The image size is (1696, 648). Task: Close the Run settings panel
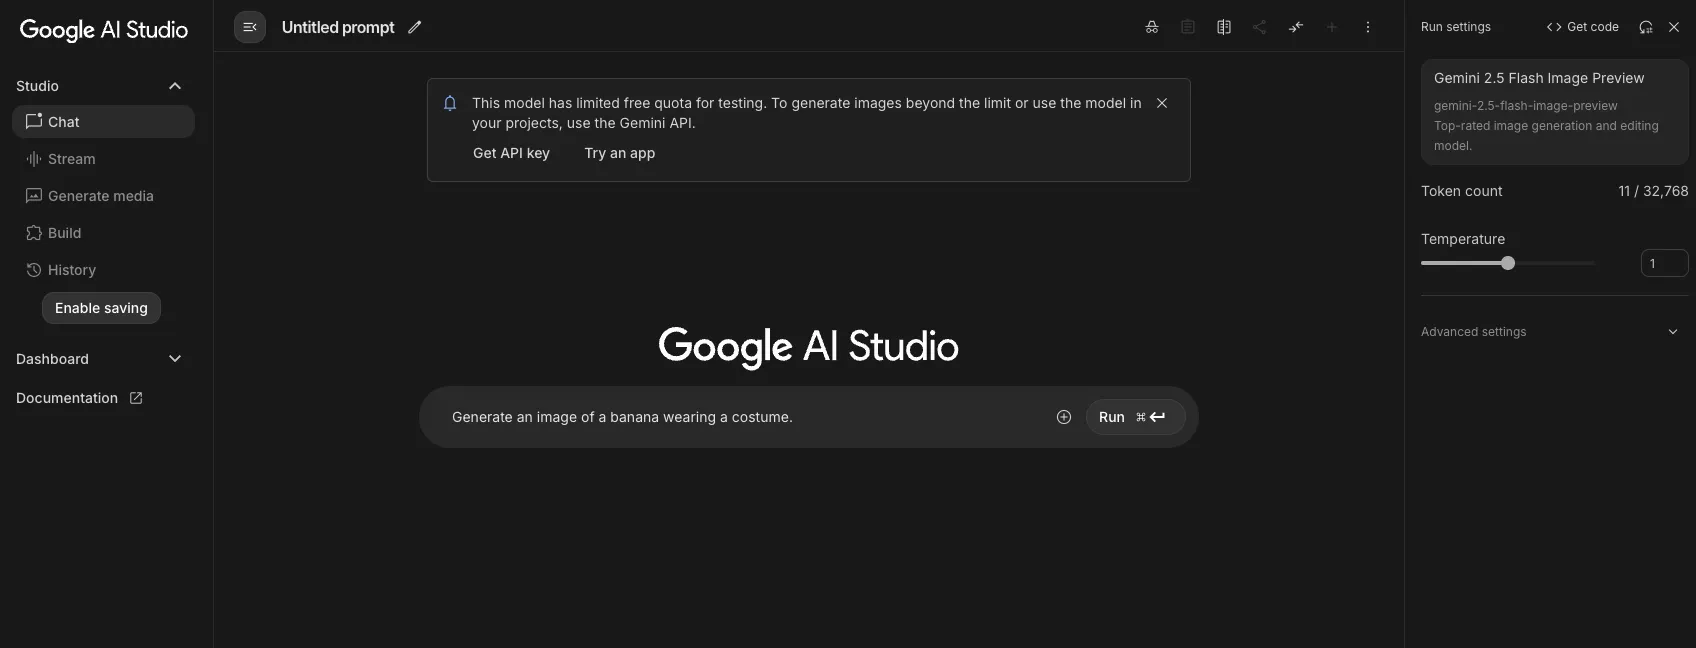[1674, 27]
